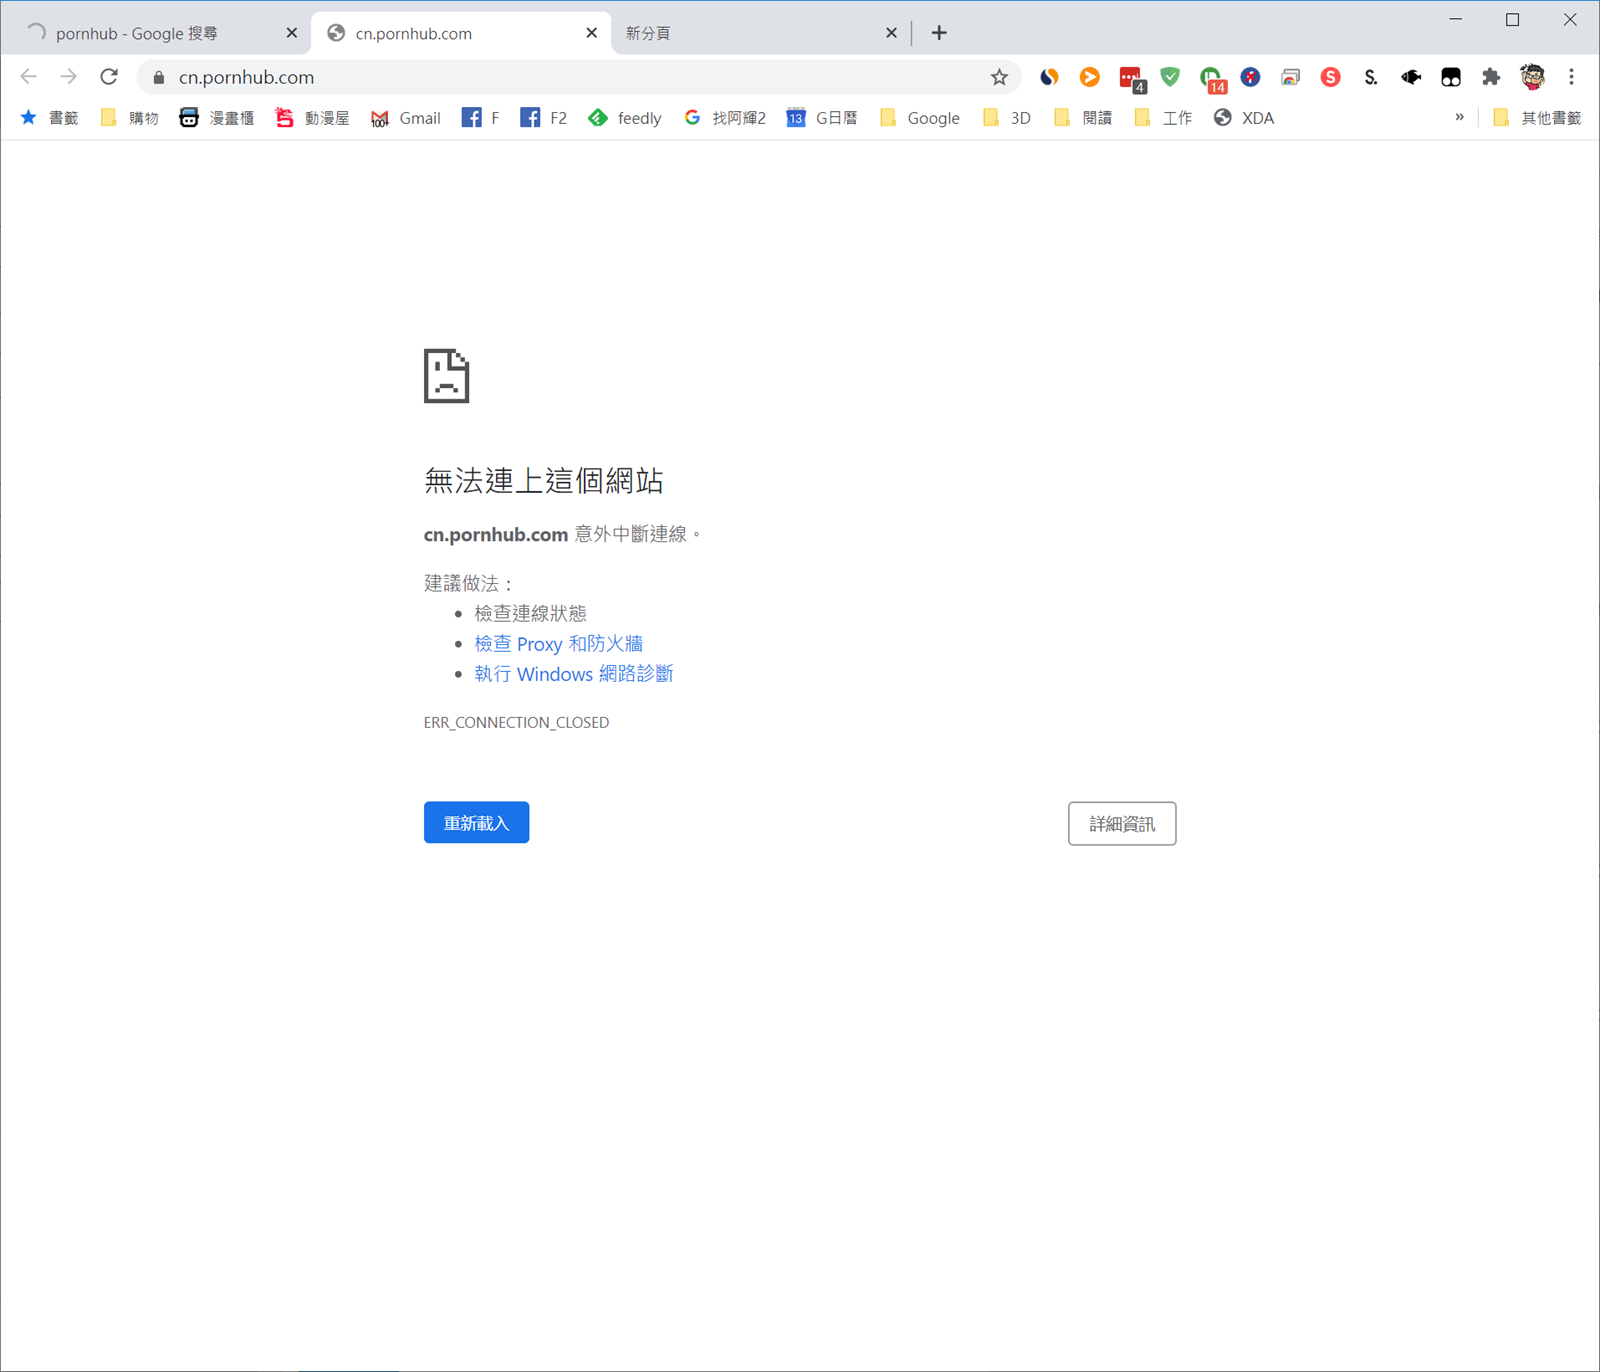Click the 詳細資訊 button
Image resolution: width=1600 pixels, height=1372 pixels.
[x=1121, y=824]
